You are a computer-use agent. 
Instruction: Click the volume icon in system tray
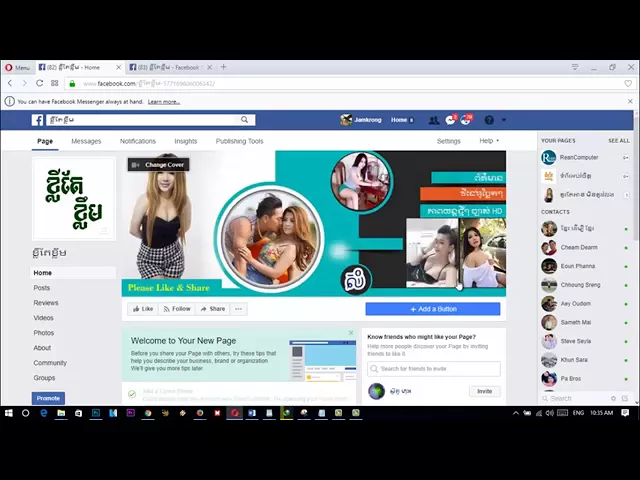549,413
